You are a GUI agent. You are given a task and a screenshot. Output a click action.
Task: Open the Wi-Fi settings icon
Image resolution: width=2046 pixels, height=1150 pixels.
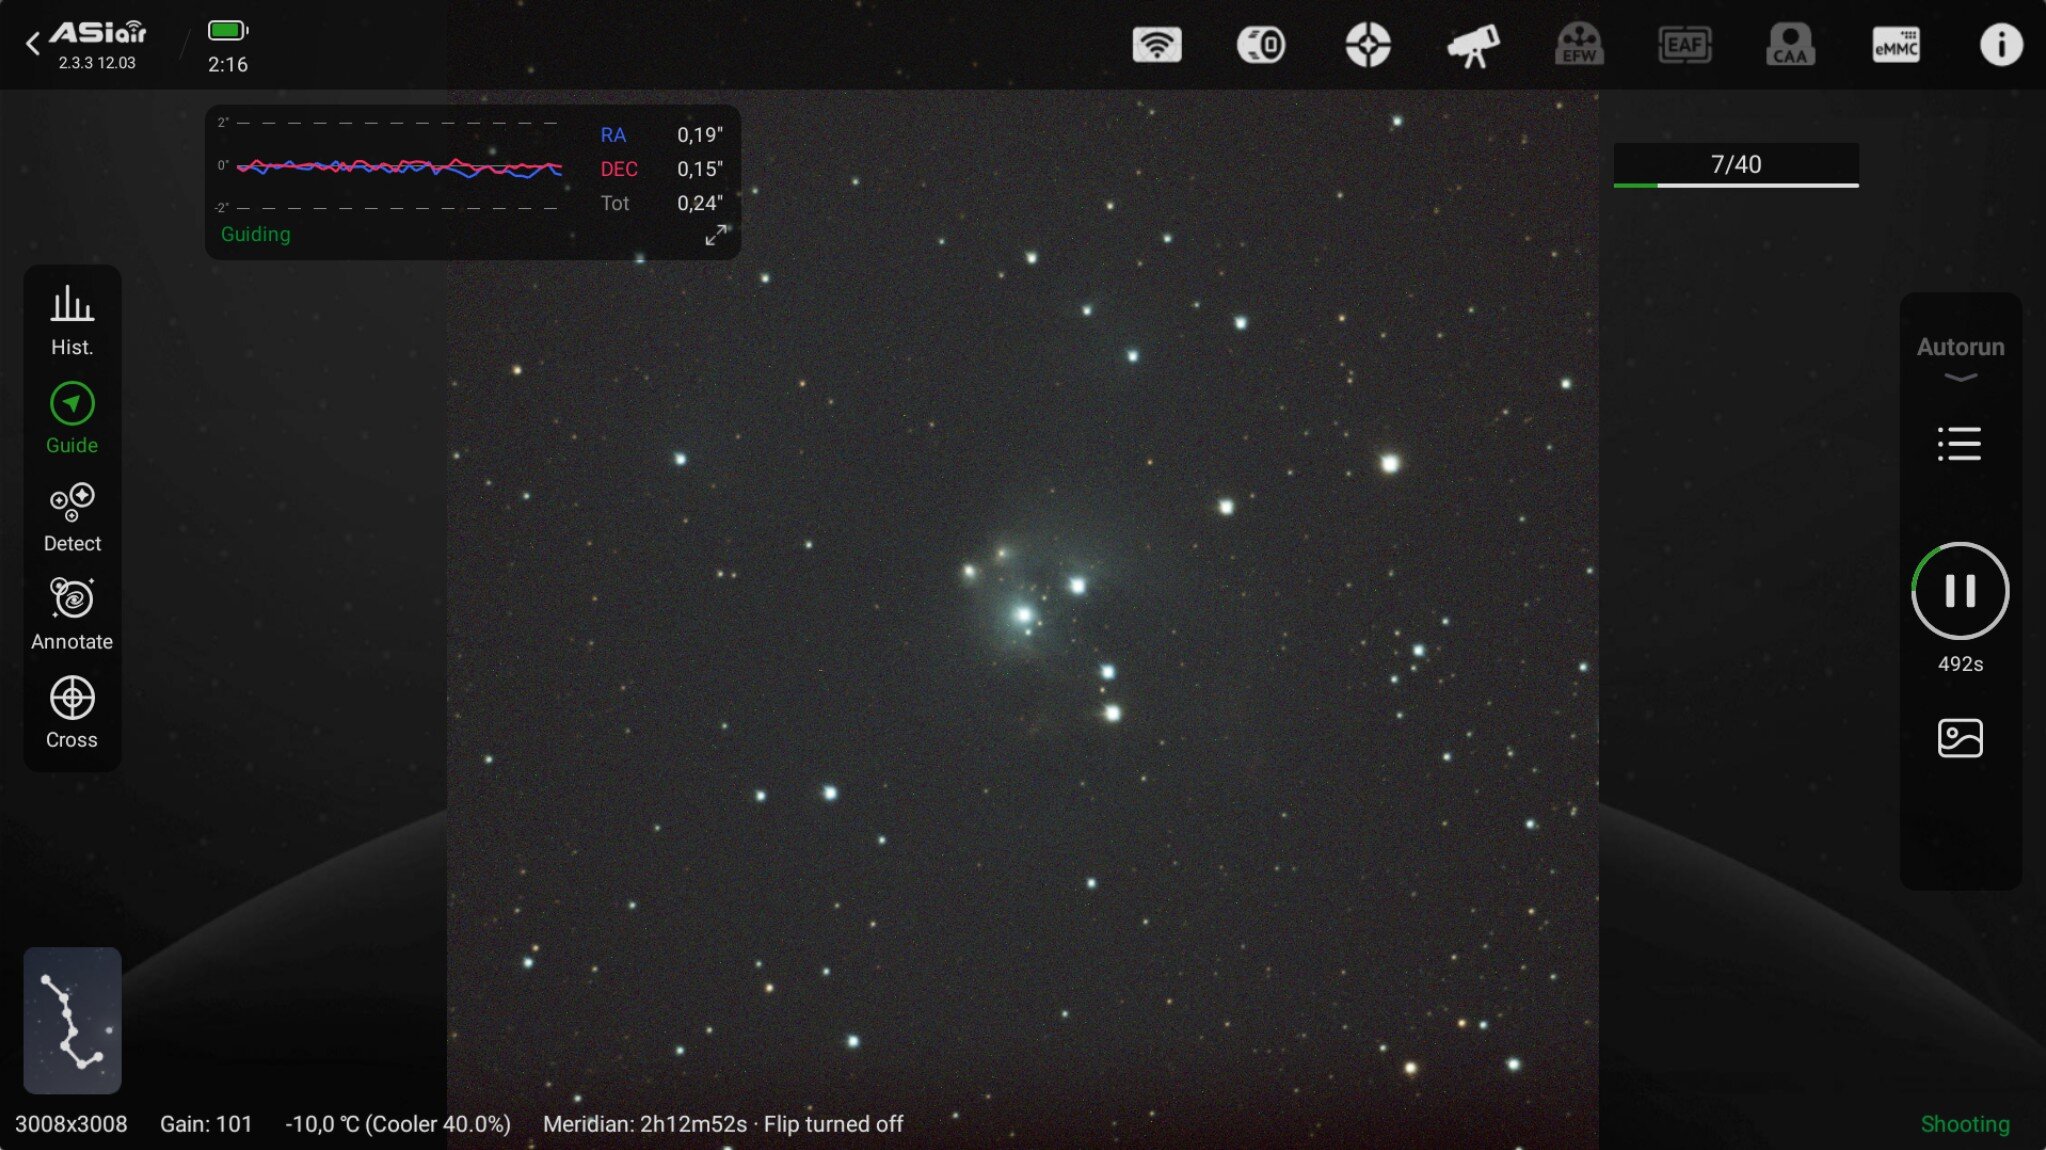(1157, 45)
